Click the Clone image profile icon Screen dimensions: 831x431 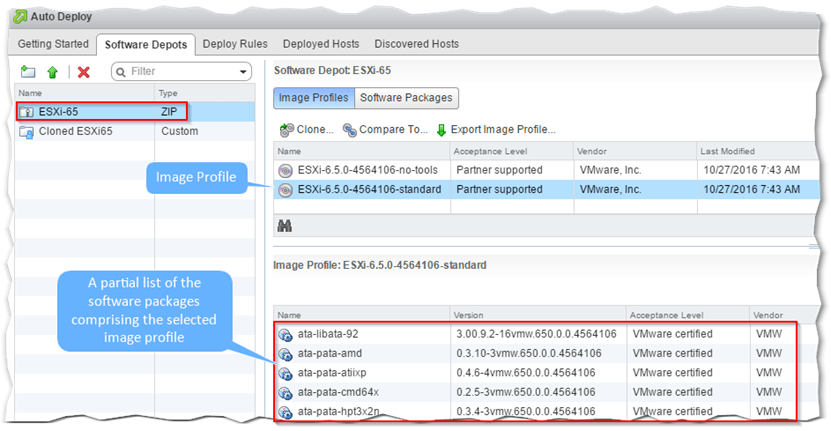point(287,129)
